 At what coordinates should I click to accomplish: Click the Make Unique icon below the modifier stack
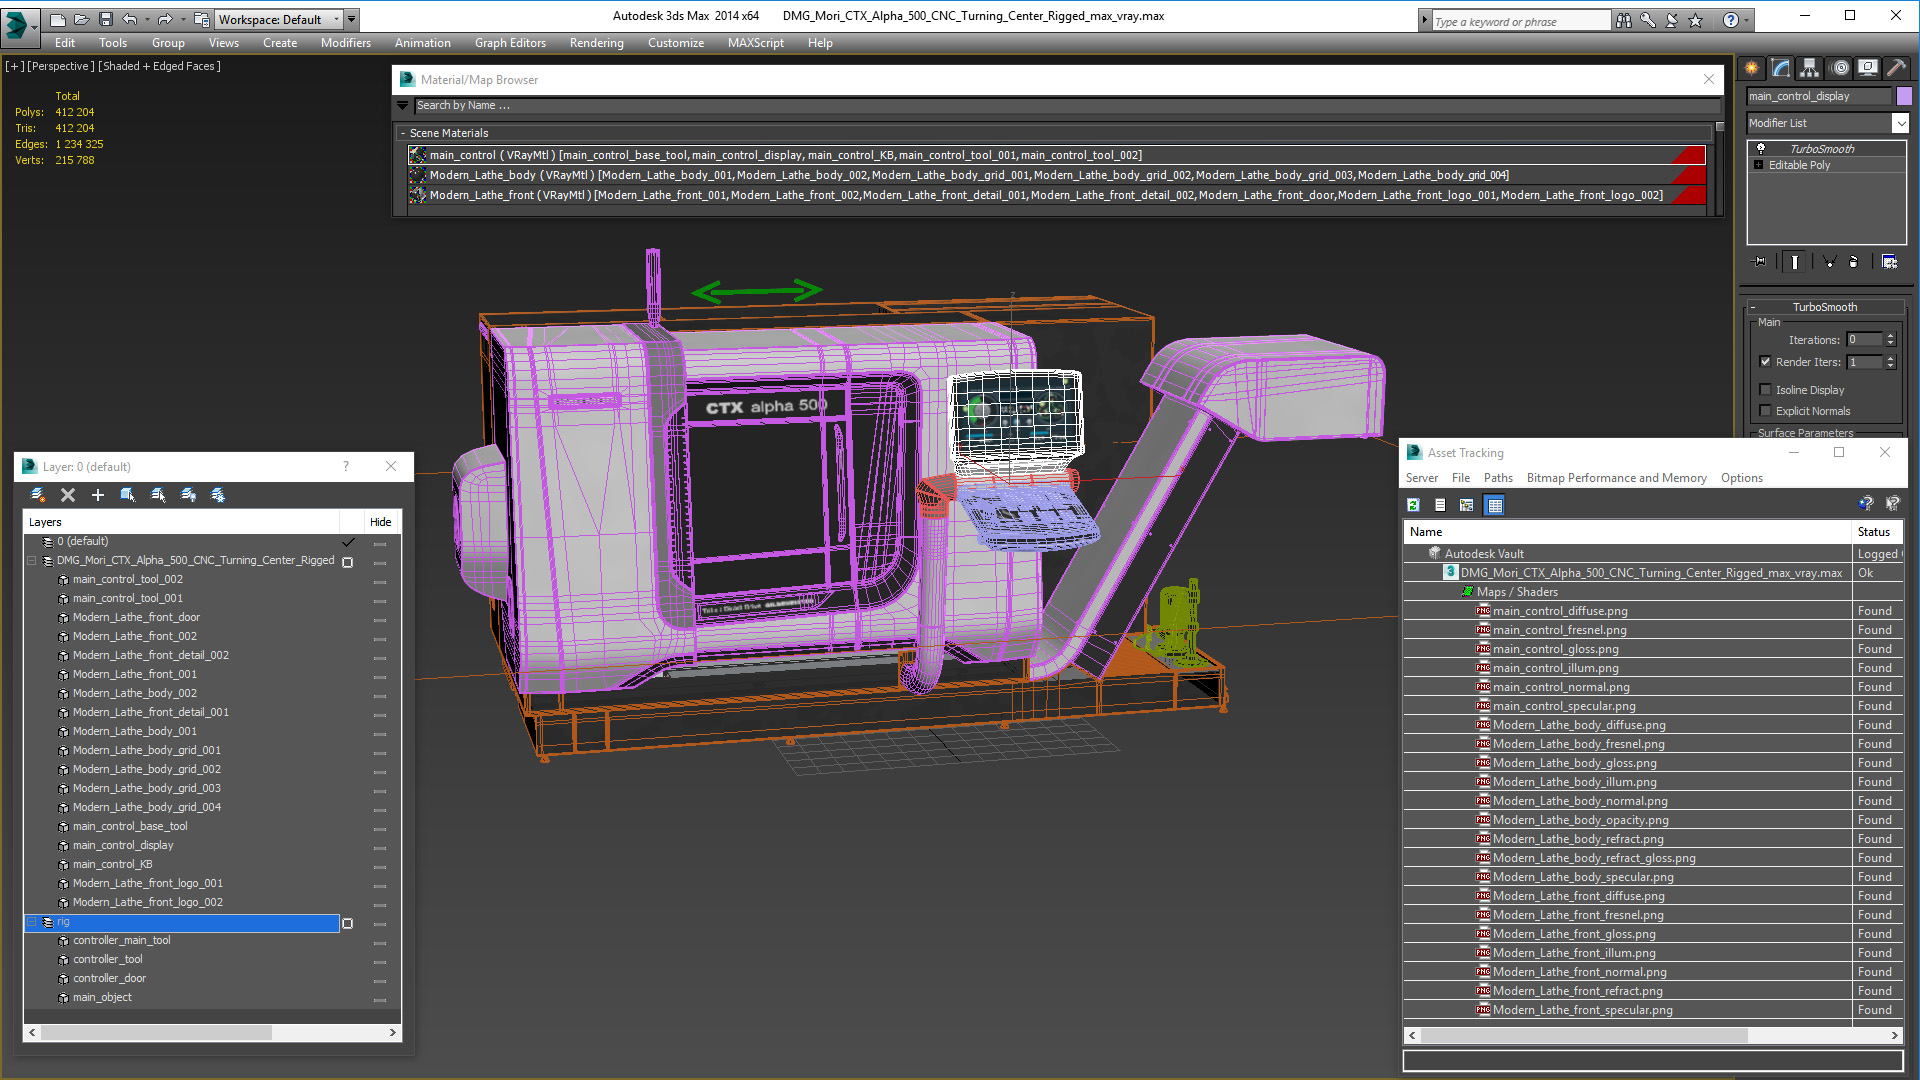1829,262
